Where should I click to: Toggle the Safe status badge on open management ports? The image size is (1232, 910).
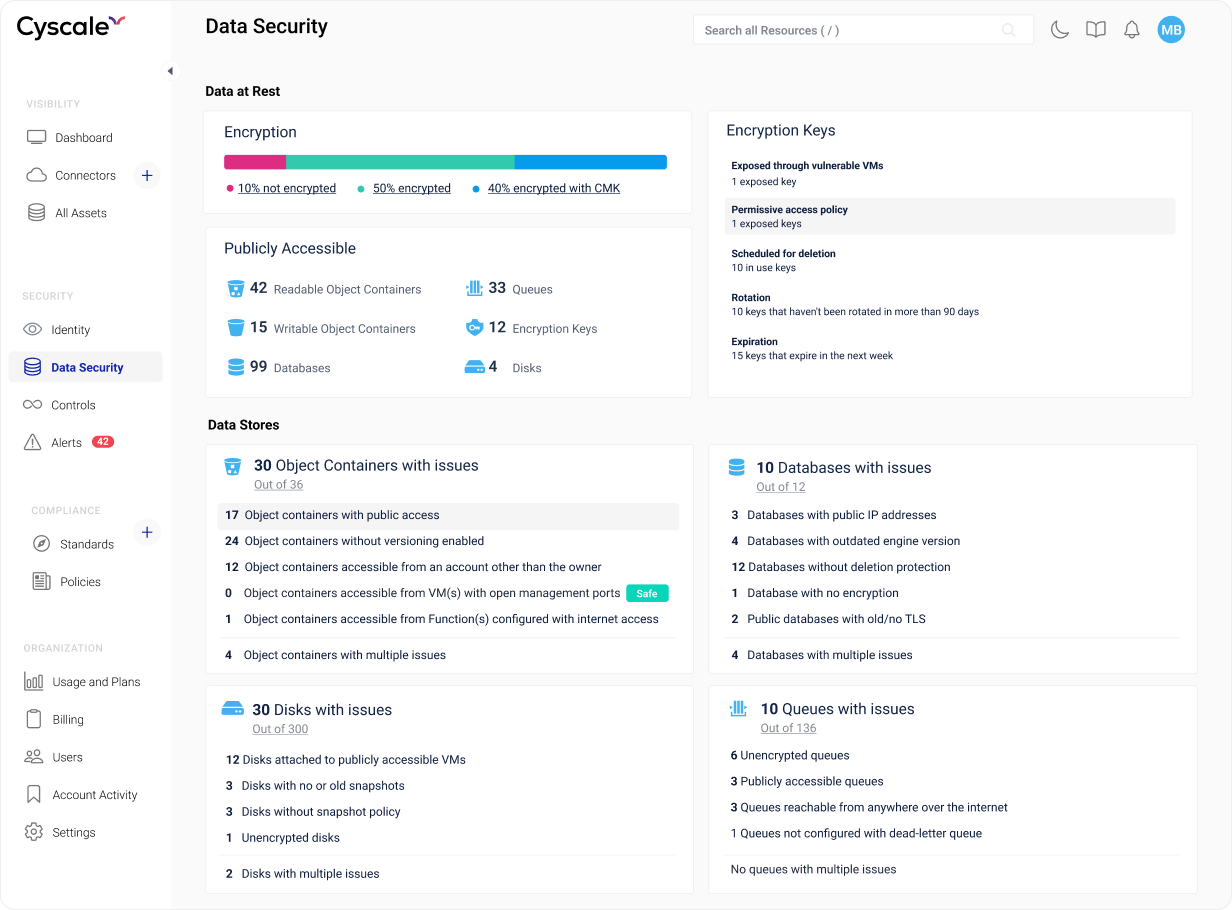click(x=647, y=592)
